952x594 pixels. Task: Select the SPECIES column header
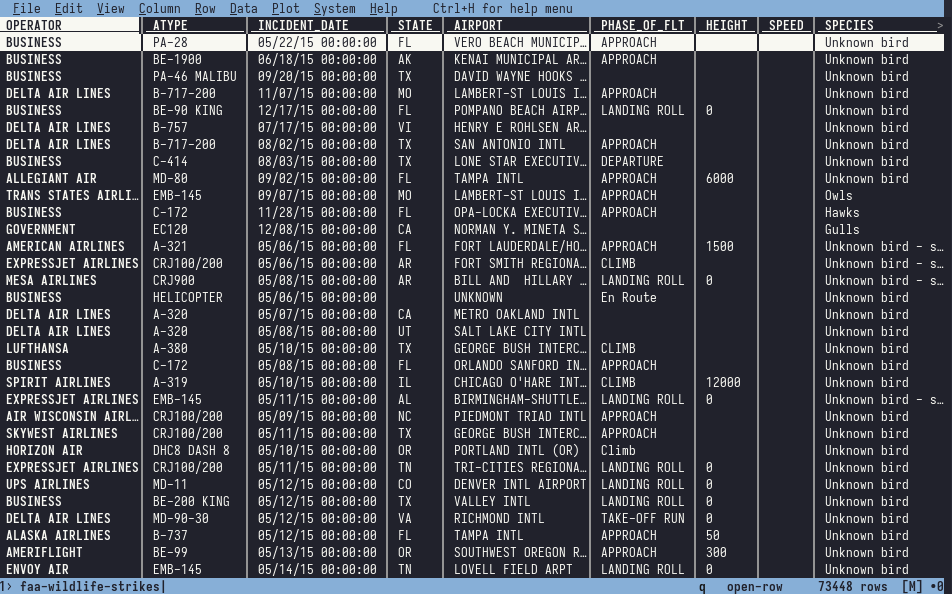(x=849, y=26)
